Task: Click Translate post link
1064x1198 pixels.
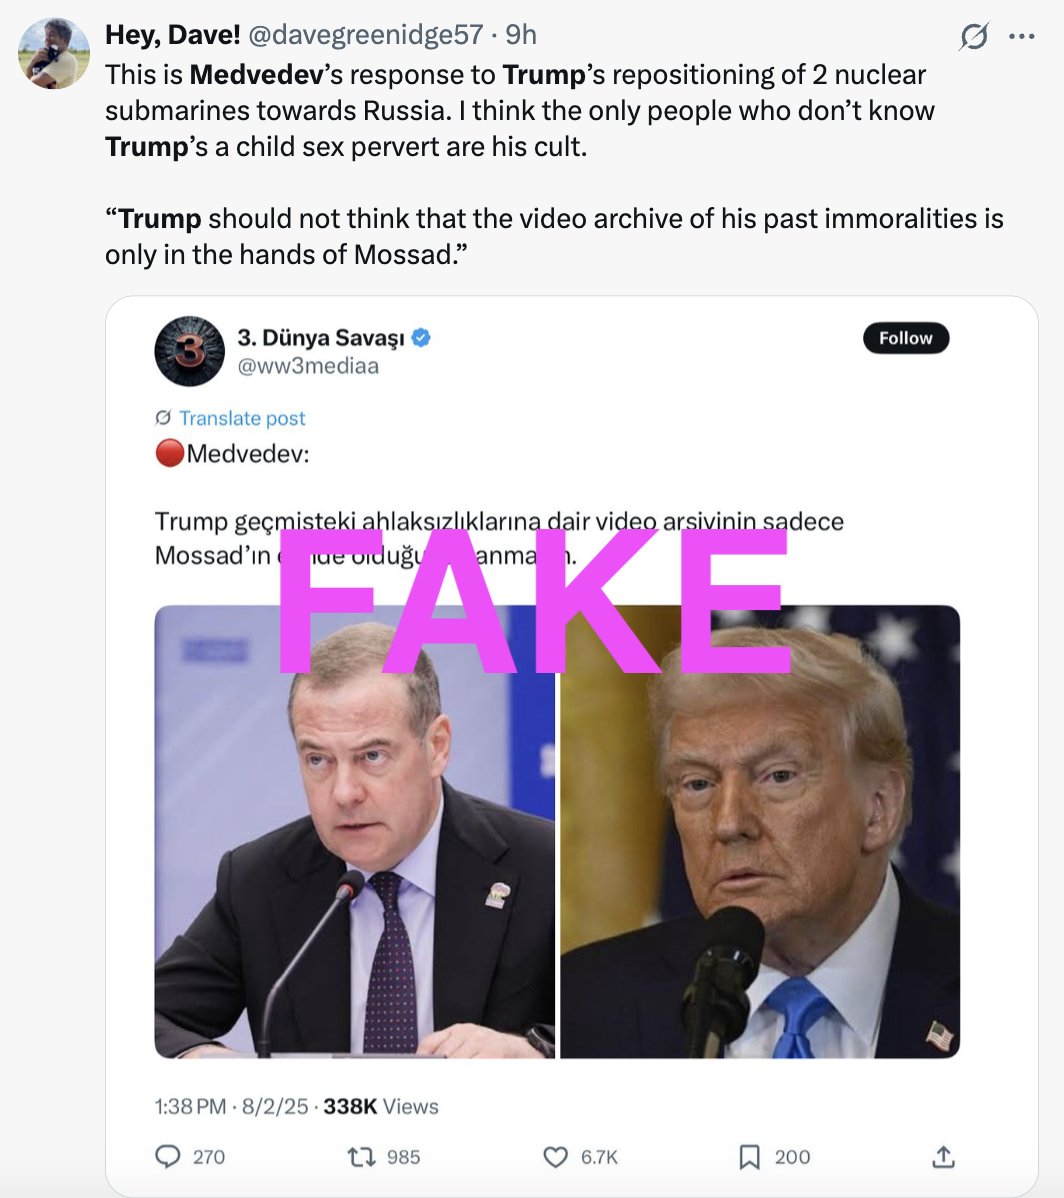Action: tap(241, 418)
